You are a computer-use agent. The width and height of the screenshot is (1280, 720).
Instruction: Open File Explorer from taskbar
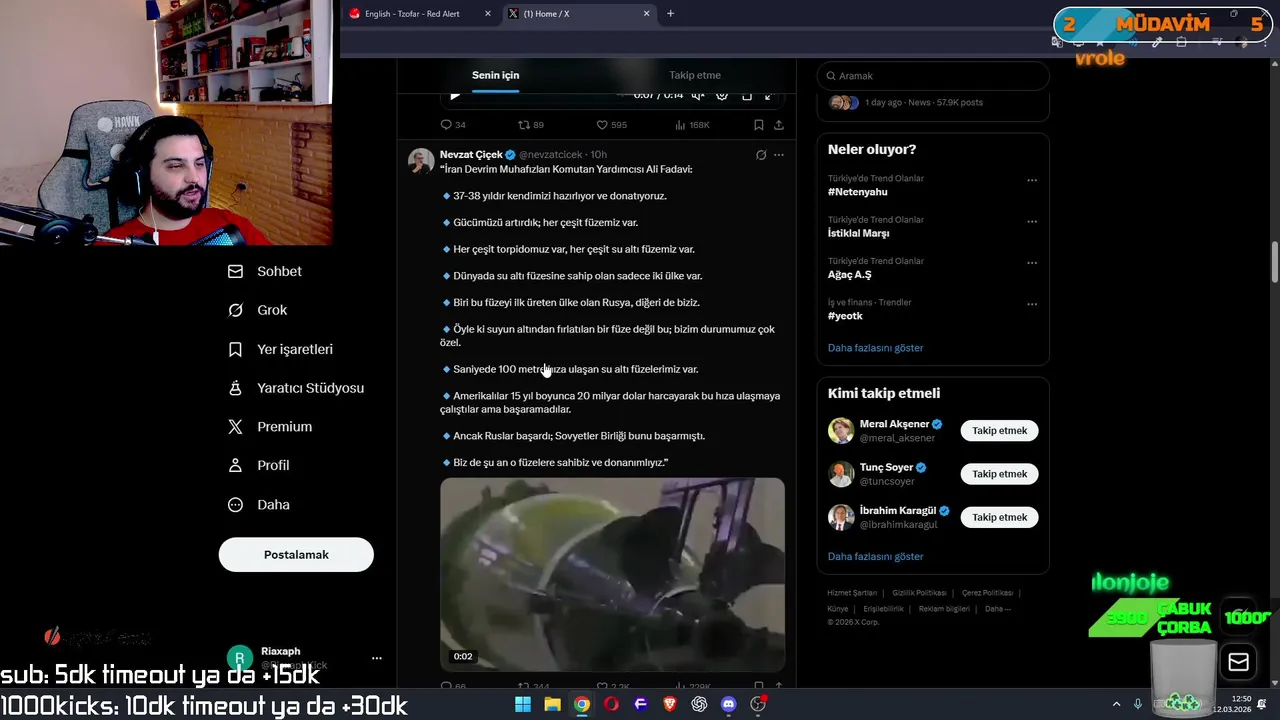(552, 704)
